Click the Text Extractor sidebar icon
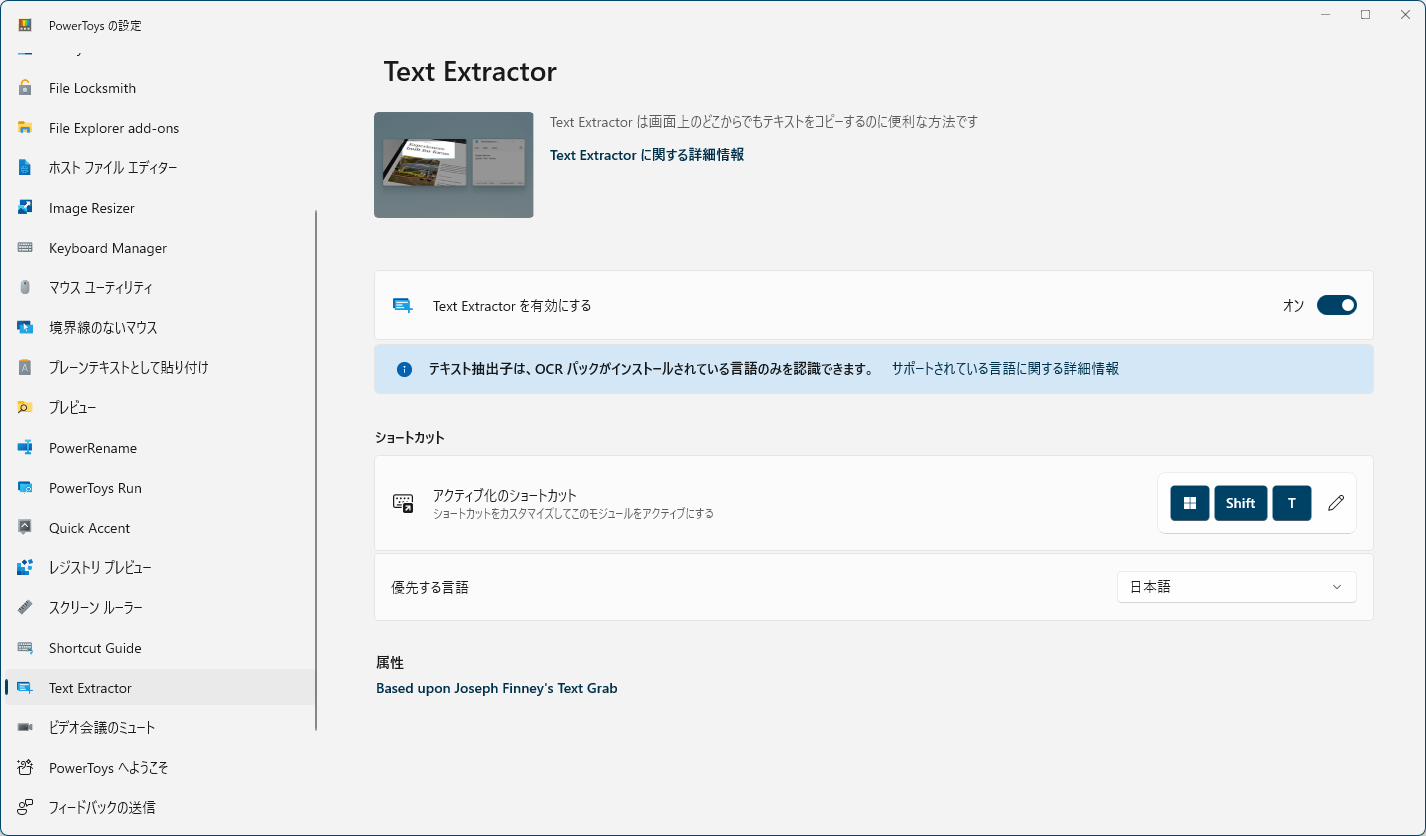 click(25, 688)
